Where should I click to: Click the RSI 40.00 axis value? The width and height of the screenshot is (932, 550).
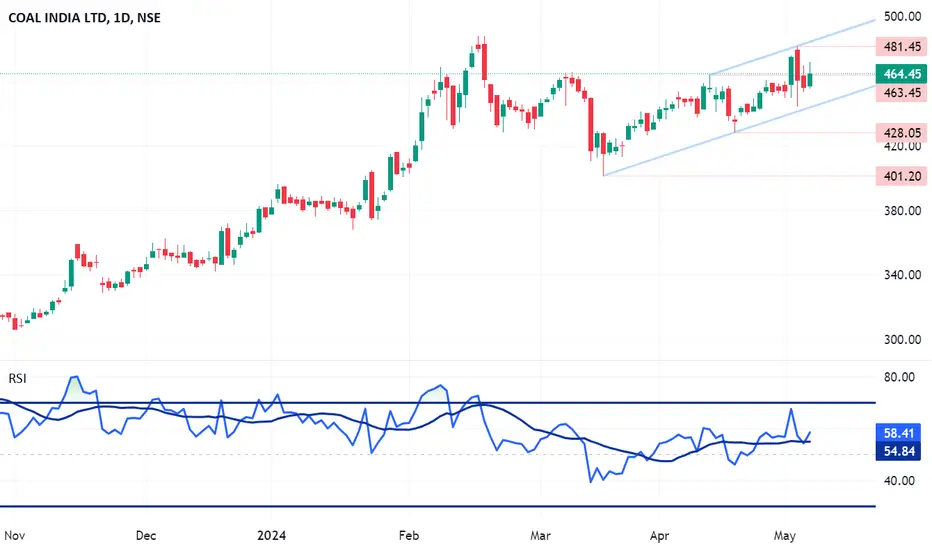click(x=899, y=480)
